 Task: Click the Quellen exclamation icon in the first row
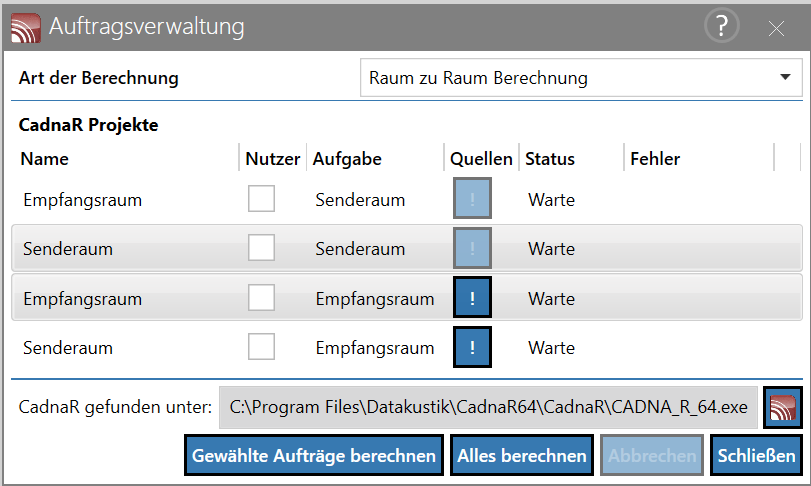point(472,199)
